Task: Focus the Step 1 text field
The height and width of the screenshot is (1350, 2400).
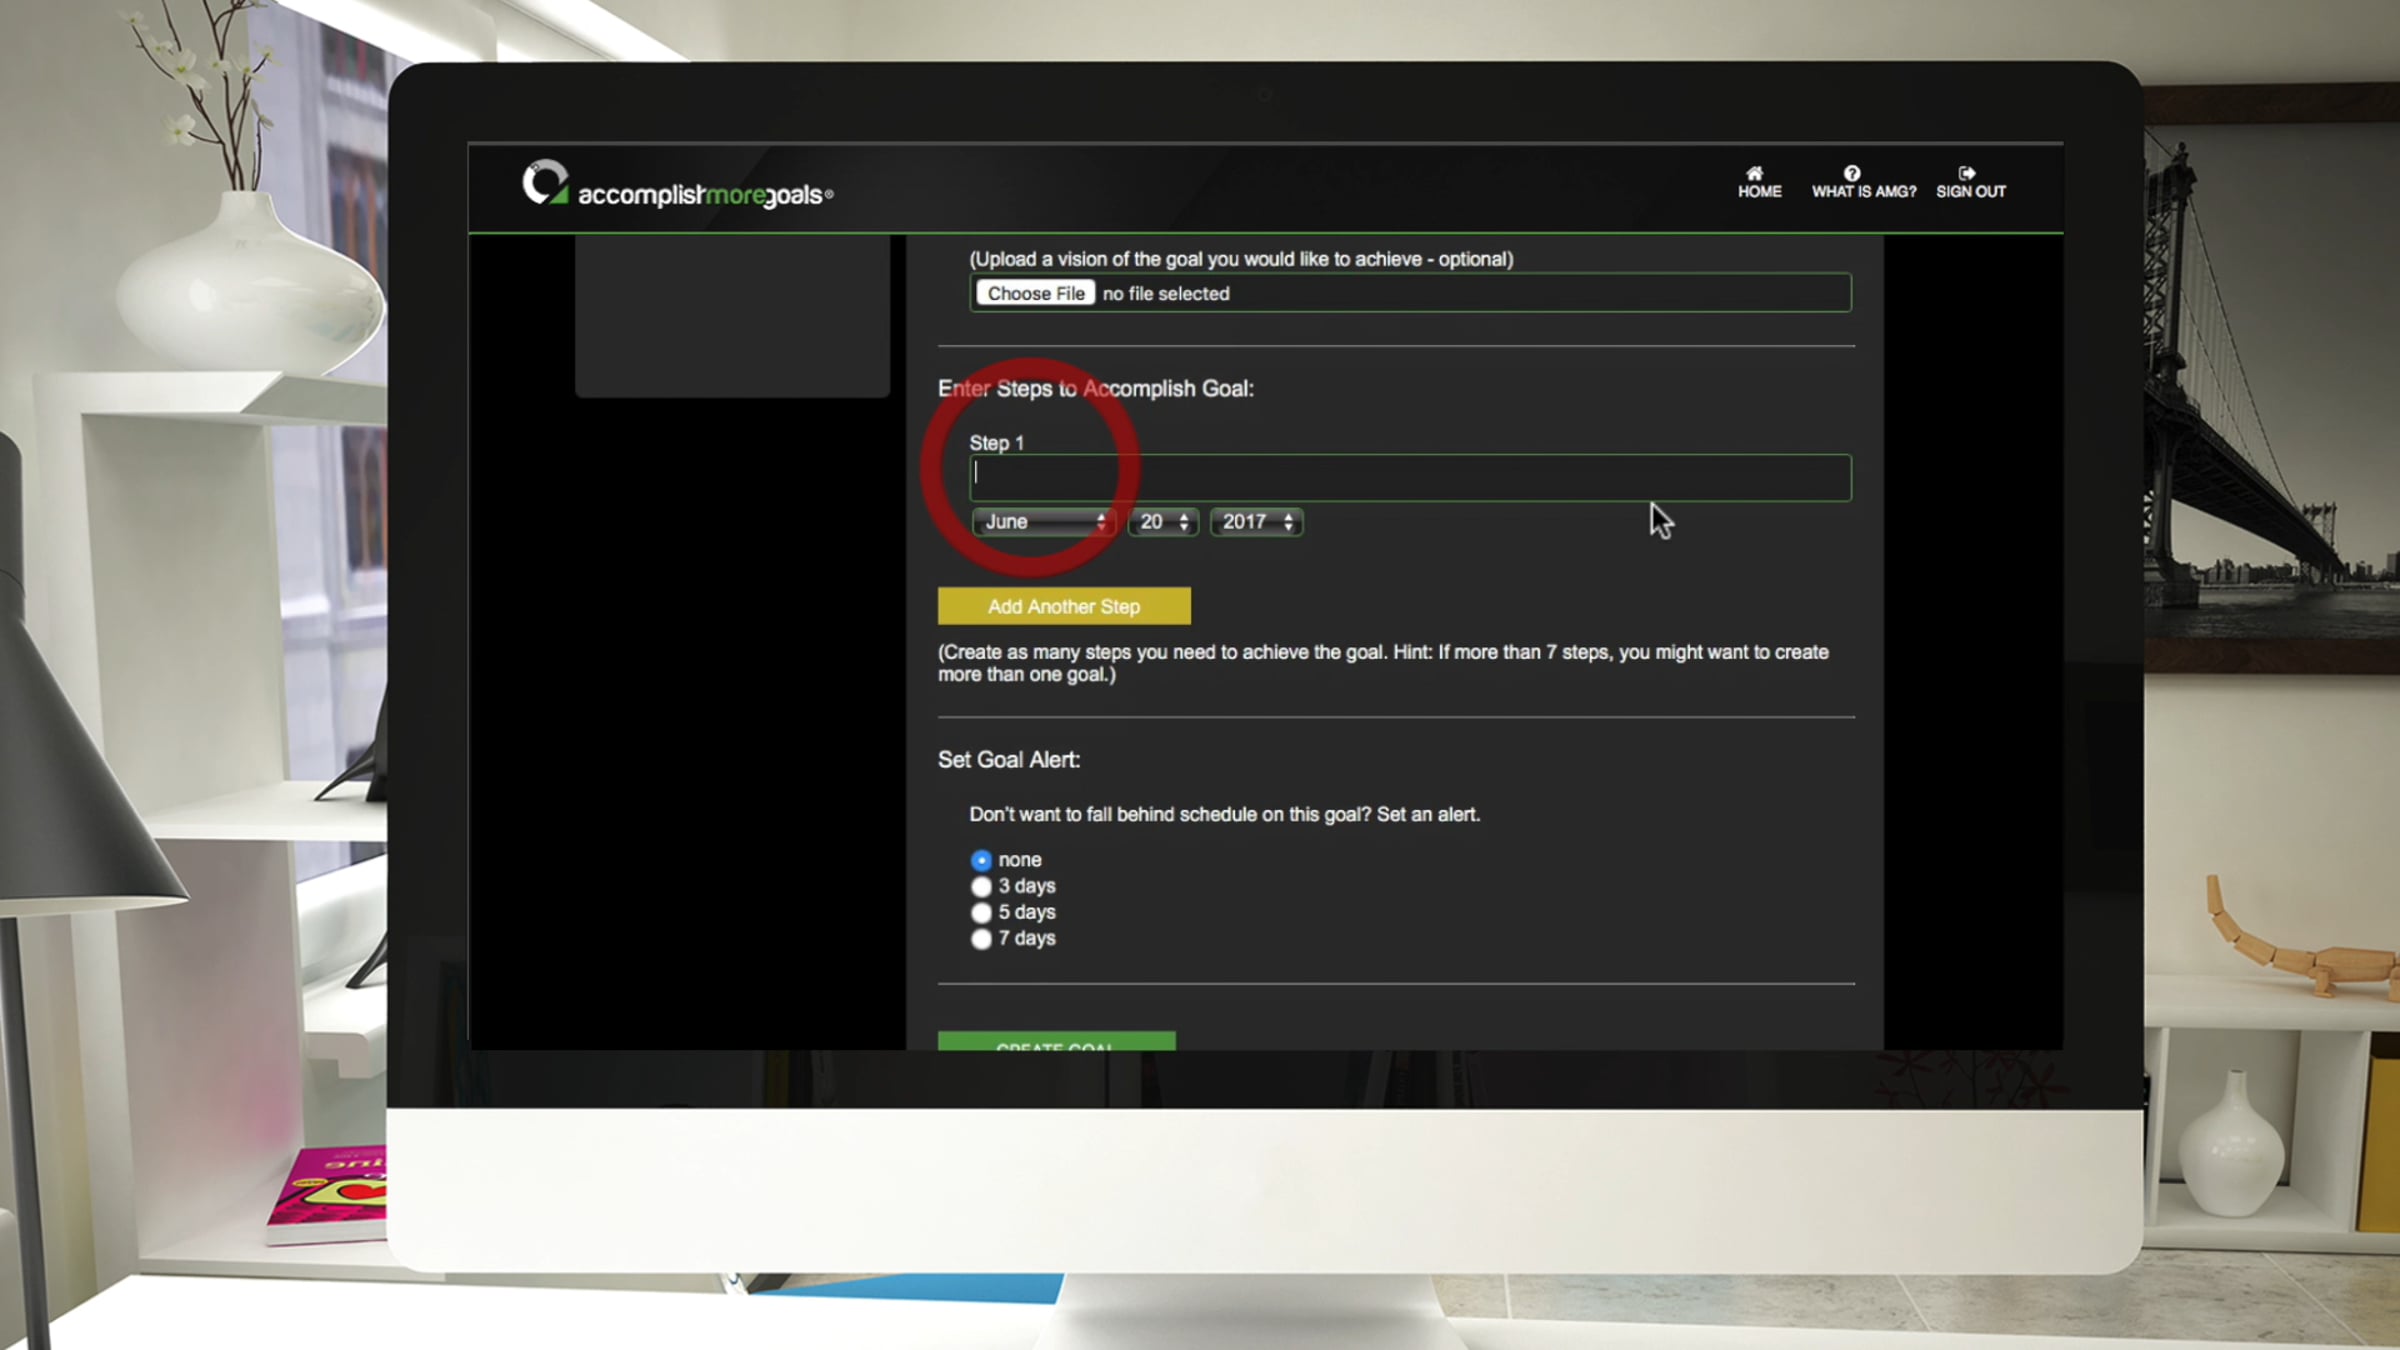Action: [x=1410, y=478]
